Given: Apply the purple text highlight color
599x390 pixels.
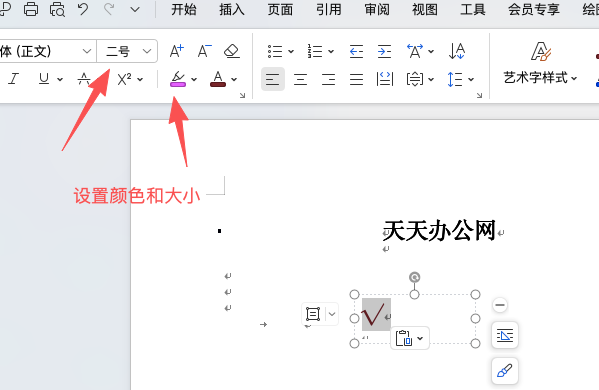Looking at the screenshot, I should pyautogui.click(x=178, y=79).
